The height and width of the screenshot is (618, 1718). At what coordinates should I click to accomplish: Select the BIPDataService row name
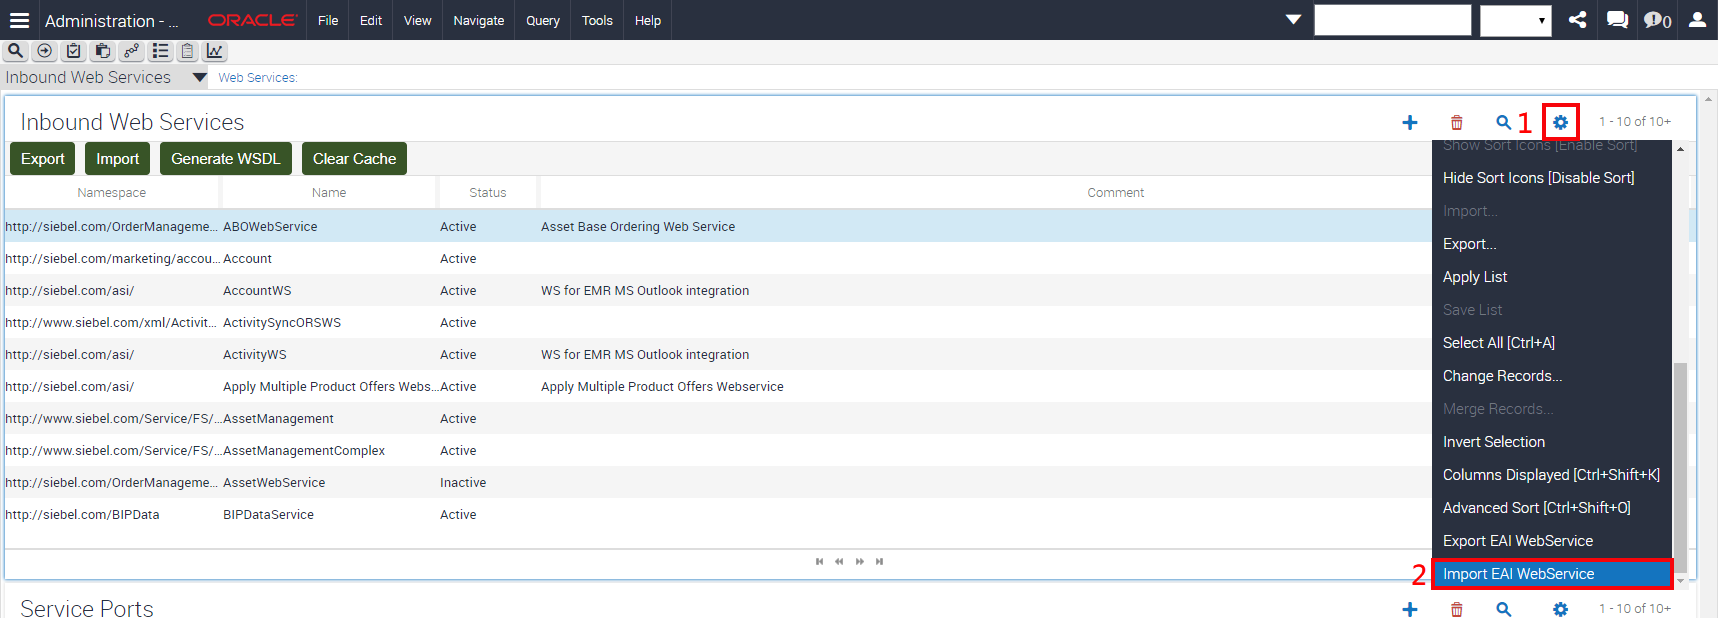point(268,515)
